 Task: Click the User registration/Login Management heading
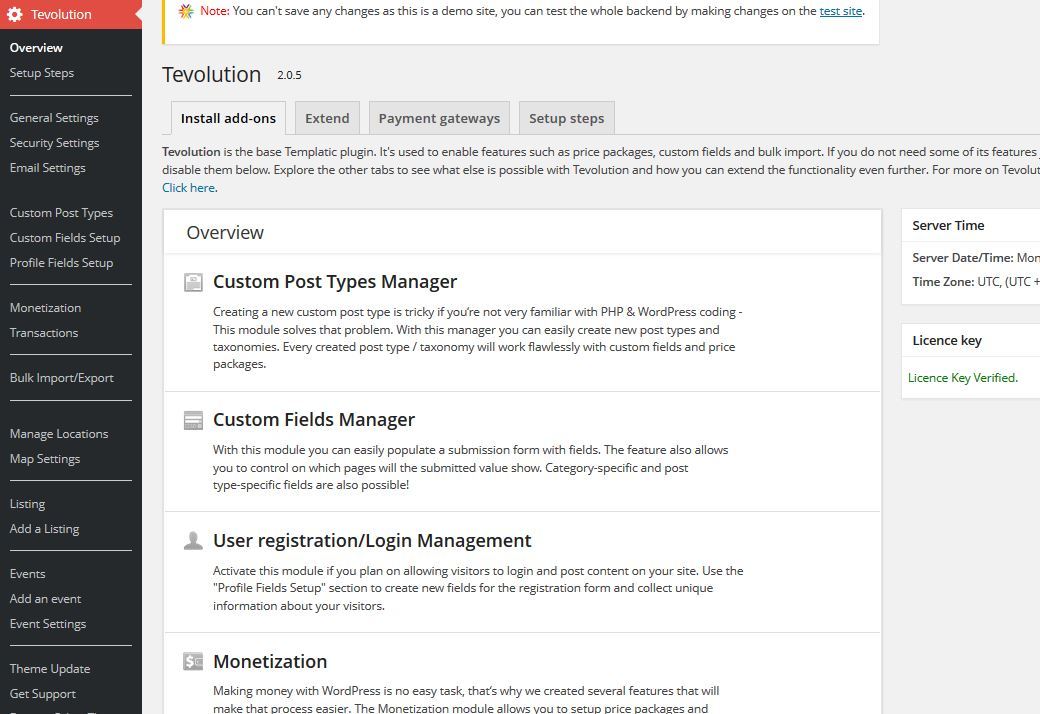(x=372, y=541)
